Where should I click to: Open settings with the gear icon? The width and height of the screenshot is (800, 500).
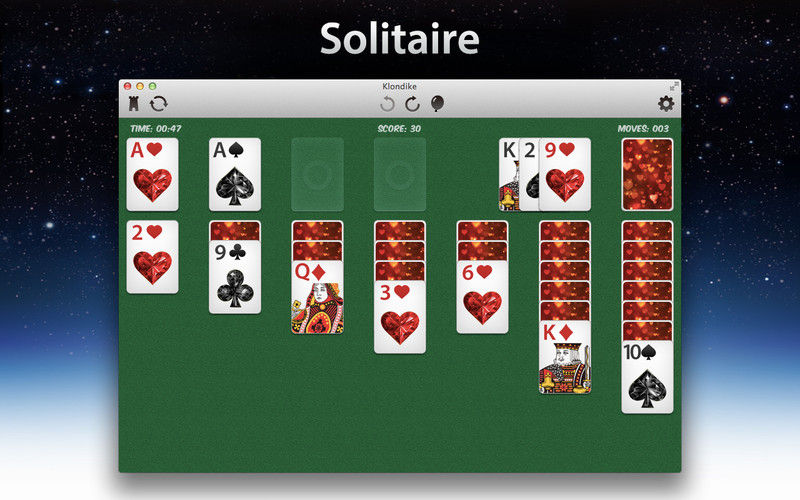pyautogui.click(x=666, y=104)
